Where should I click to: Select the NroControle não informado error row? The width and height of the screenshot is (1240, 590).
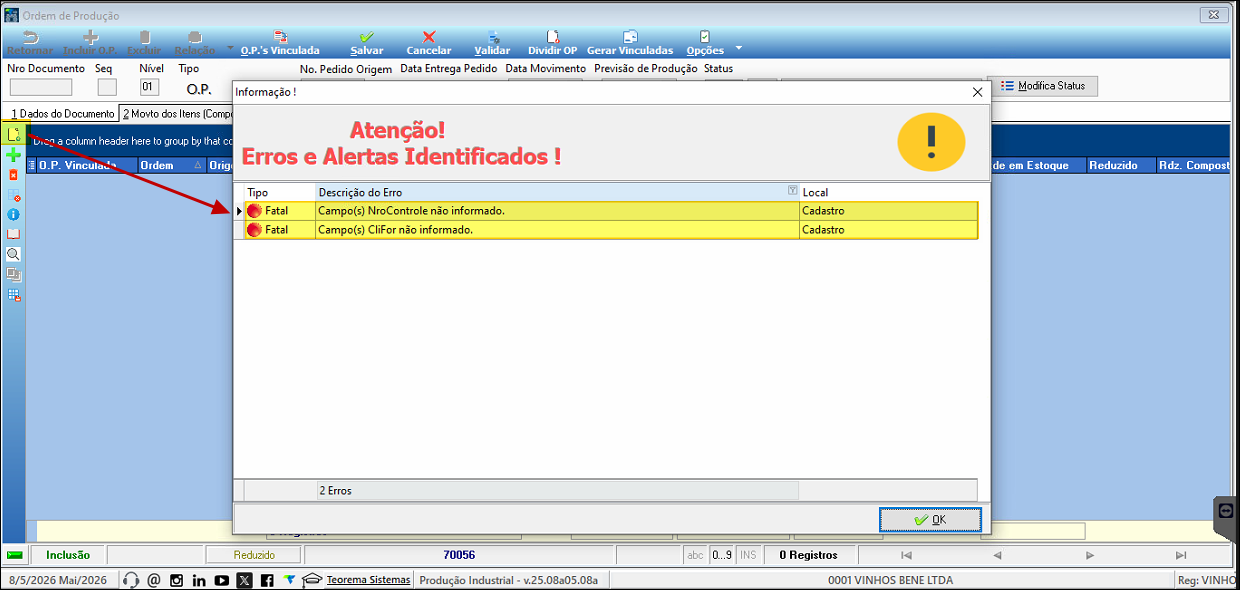coord(611,211)
